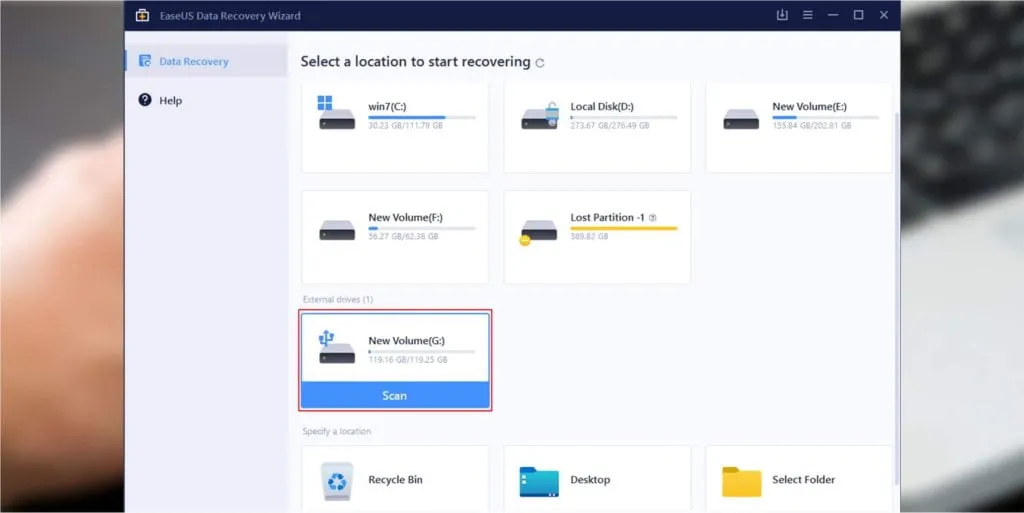Select the win7(C:) drive icon

click(x=336, y=113)
